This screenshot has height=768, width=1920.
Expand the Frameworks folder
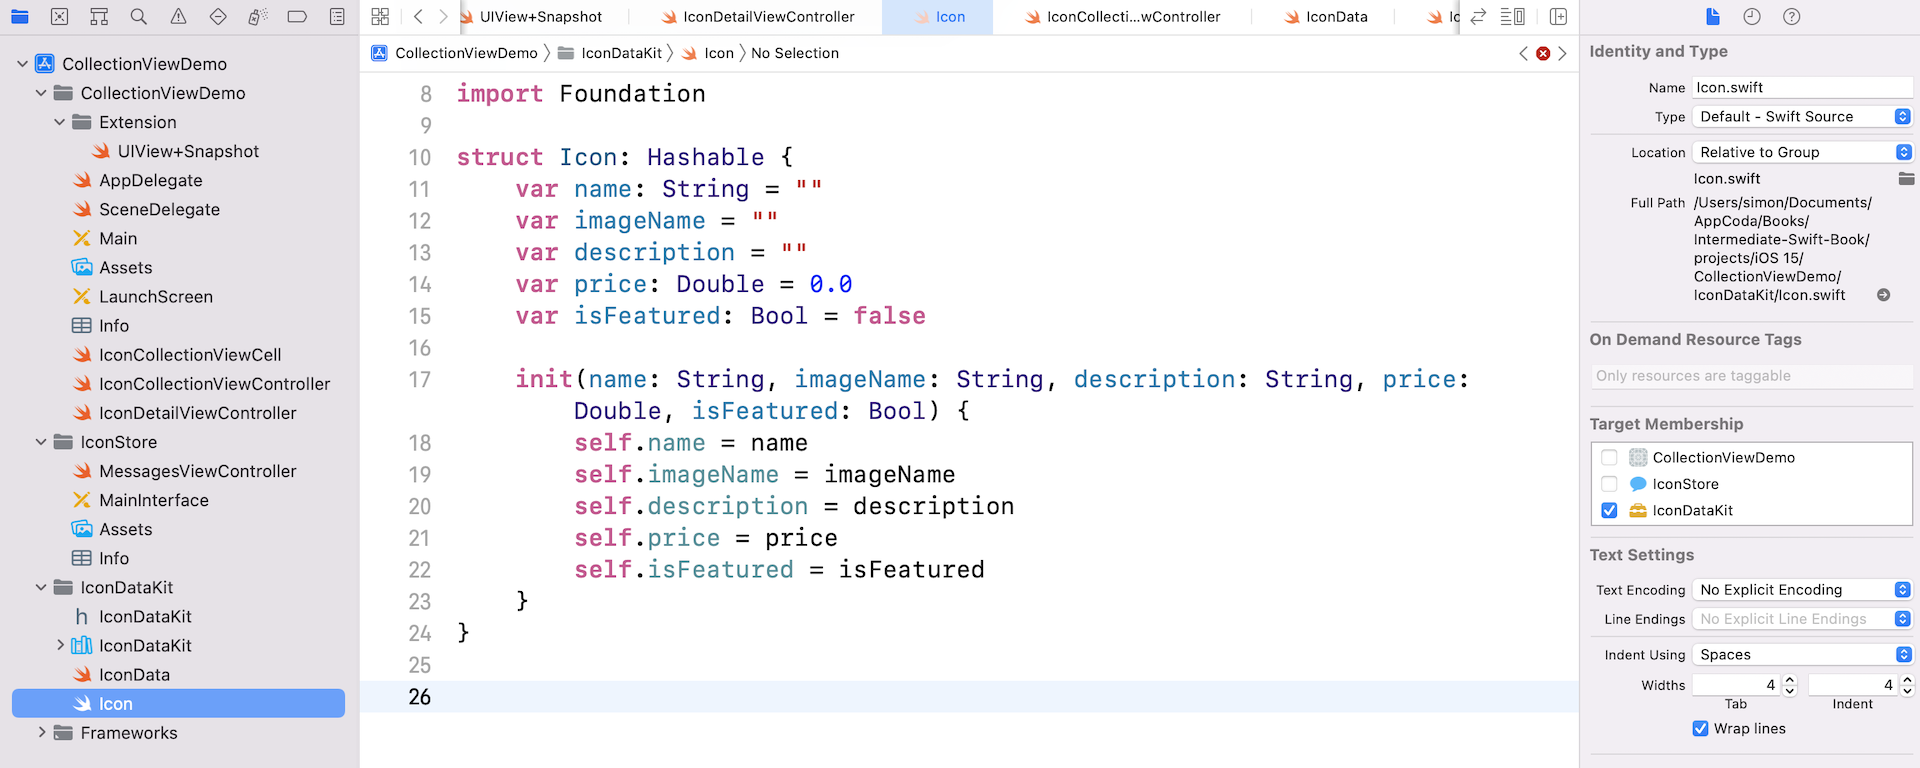pos(41,733)
